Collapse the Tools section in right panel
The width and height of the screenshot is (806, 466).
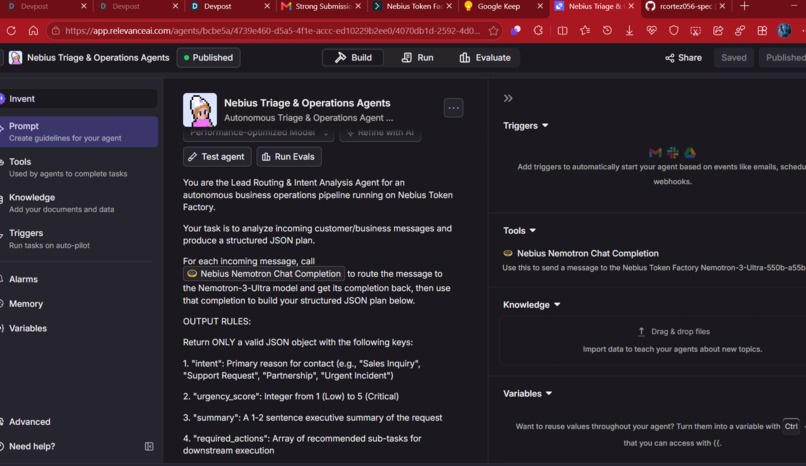click(x=519, y=231)
